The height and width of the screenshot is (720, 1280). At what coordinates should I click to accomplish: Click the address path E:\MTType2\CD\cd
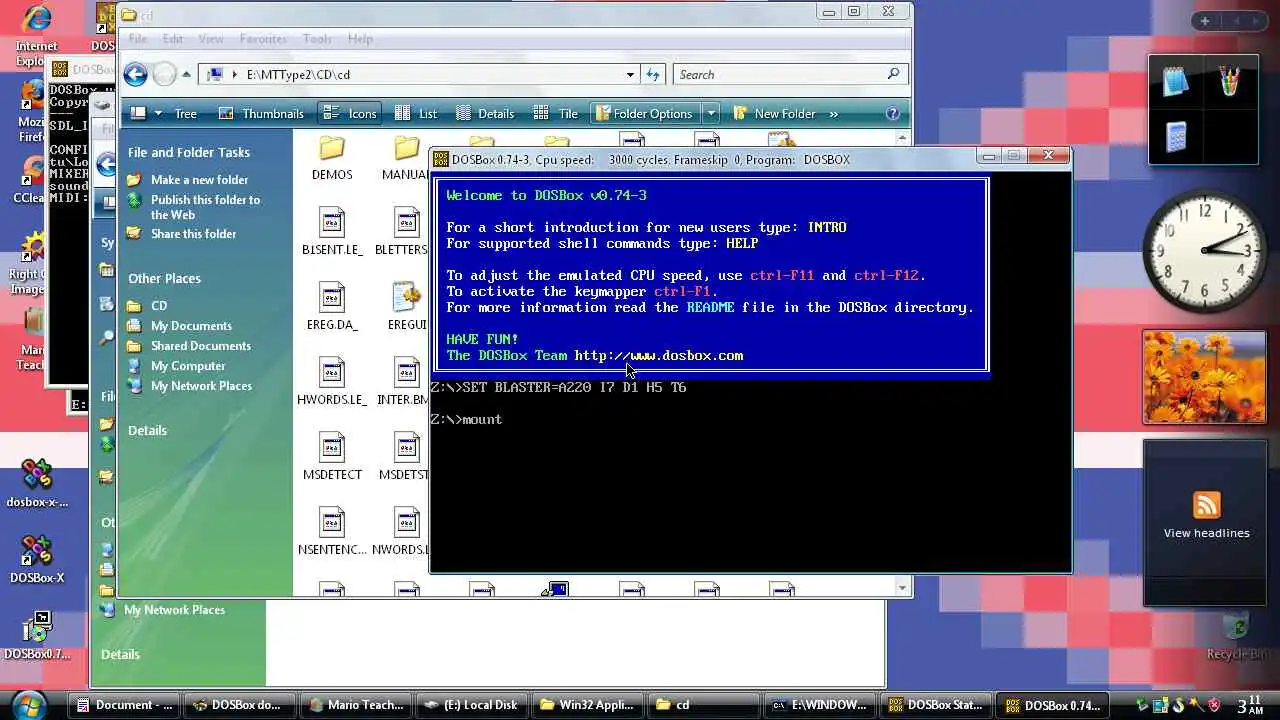[298, 74]
